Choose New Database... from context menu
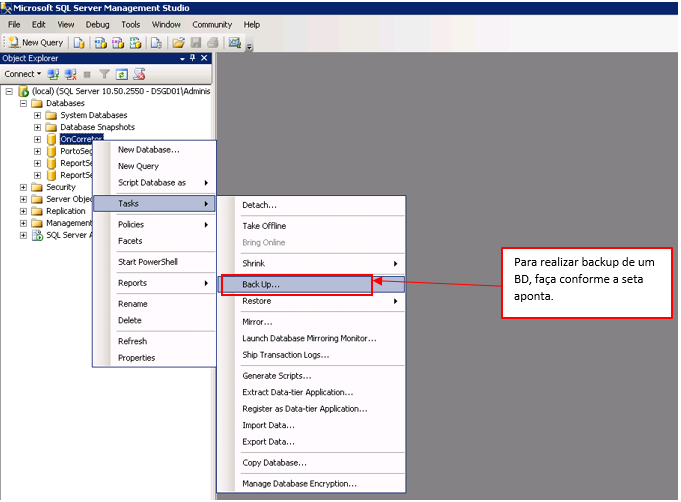681x502 pixels. [x=155, y=150]
